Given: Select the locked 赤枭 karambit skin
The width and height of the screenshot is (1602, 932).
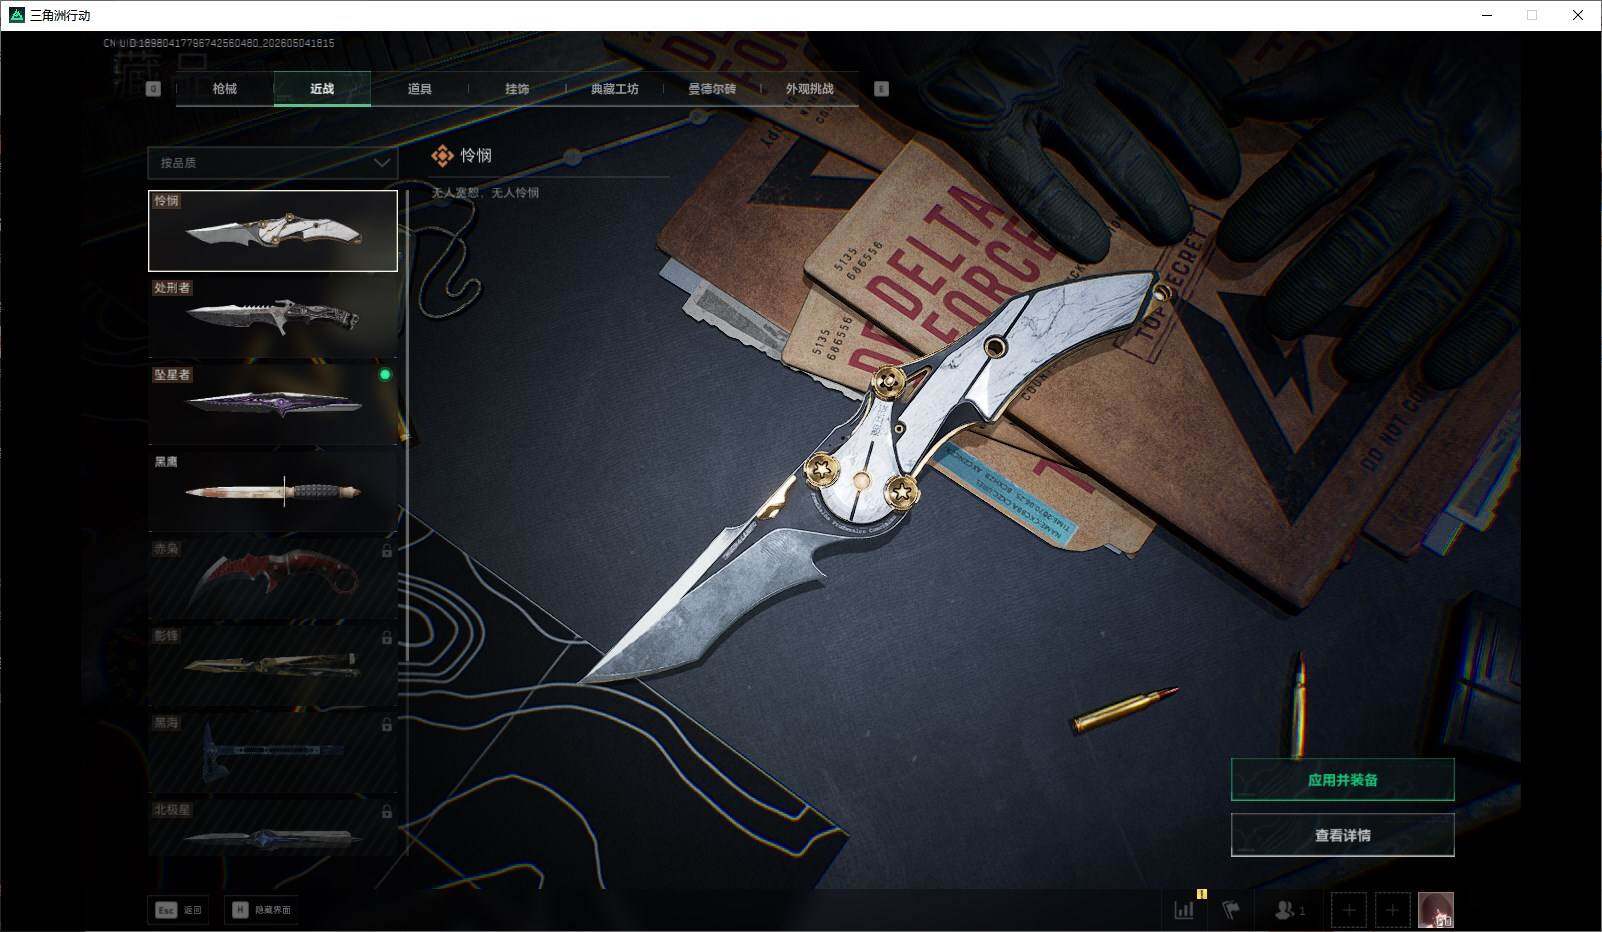Looking at the screenshot, I should tap(273, 578).
